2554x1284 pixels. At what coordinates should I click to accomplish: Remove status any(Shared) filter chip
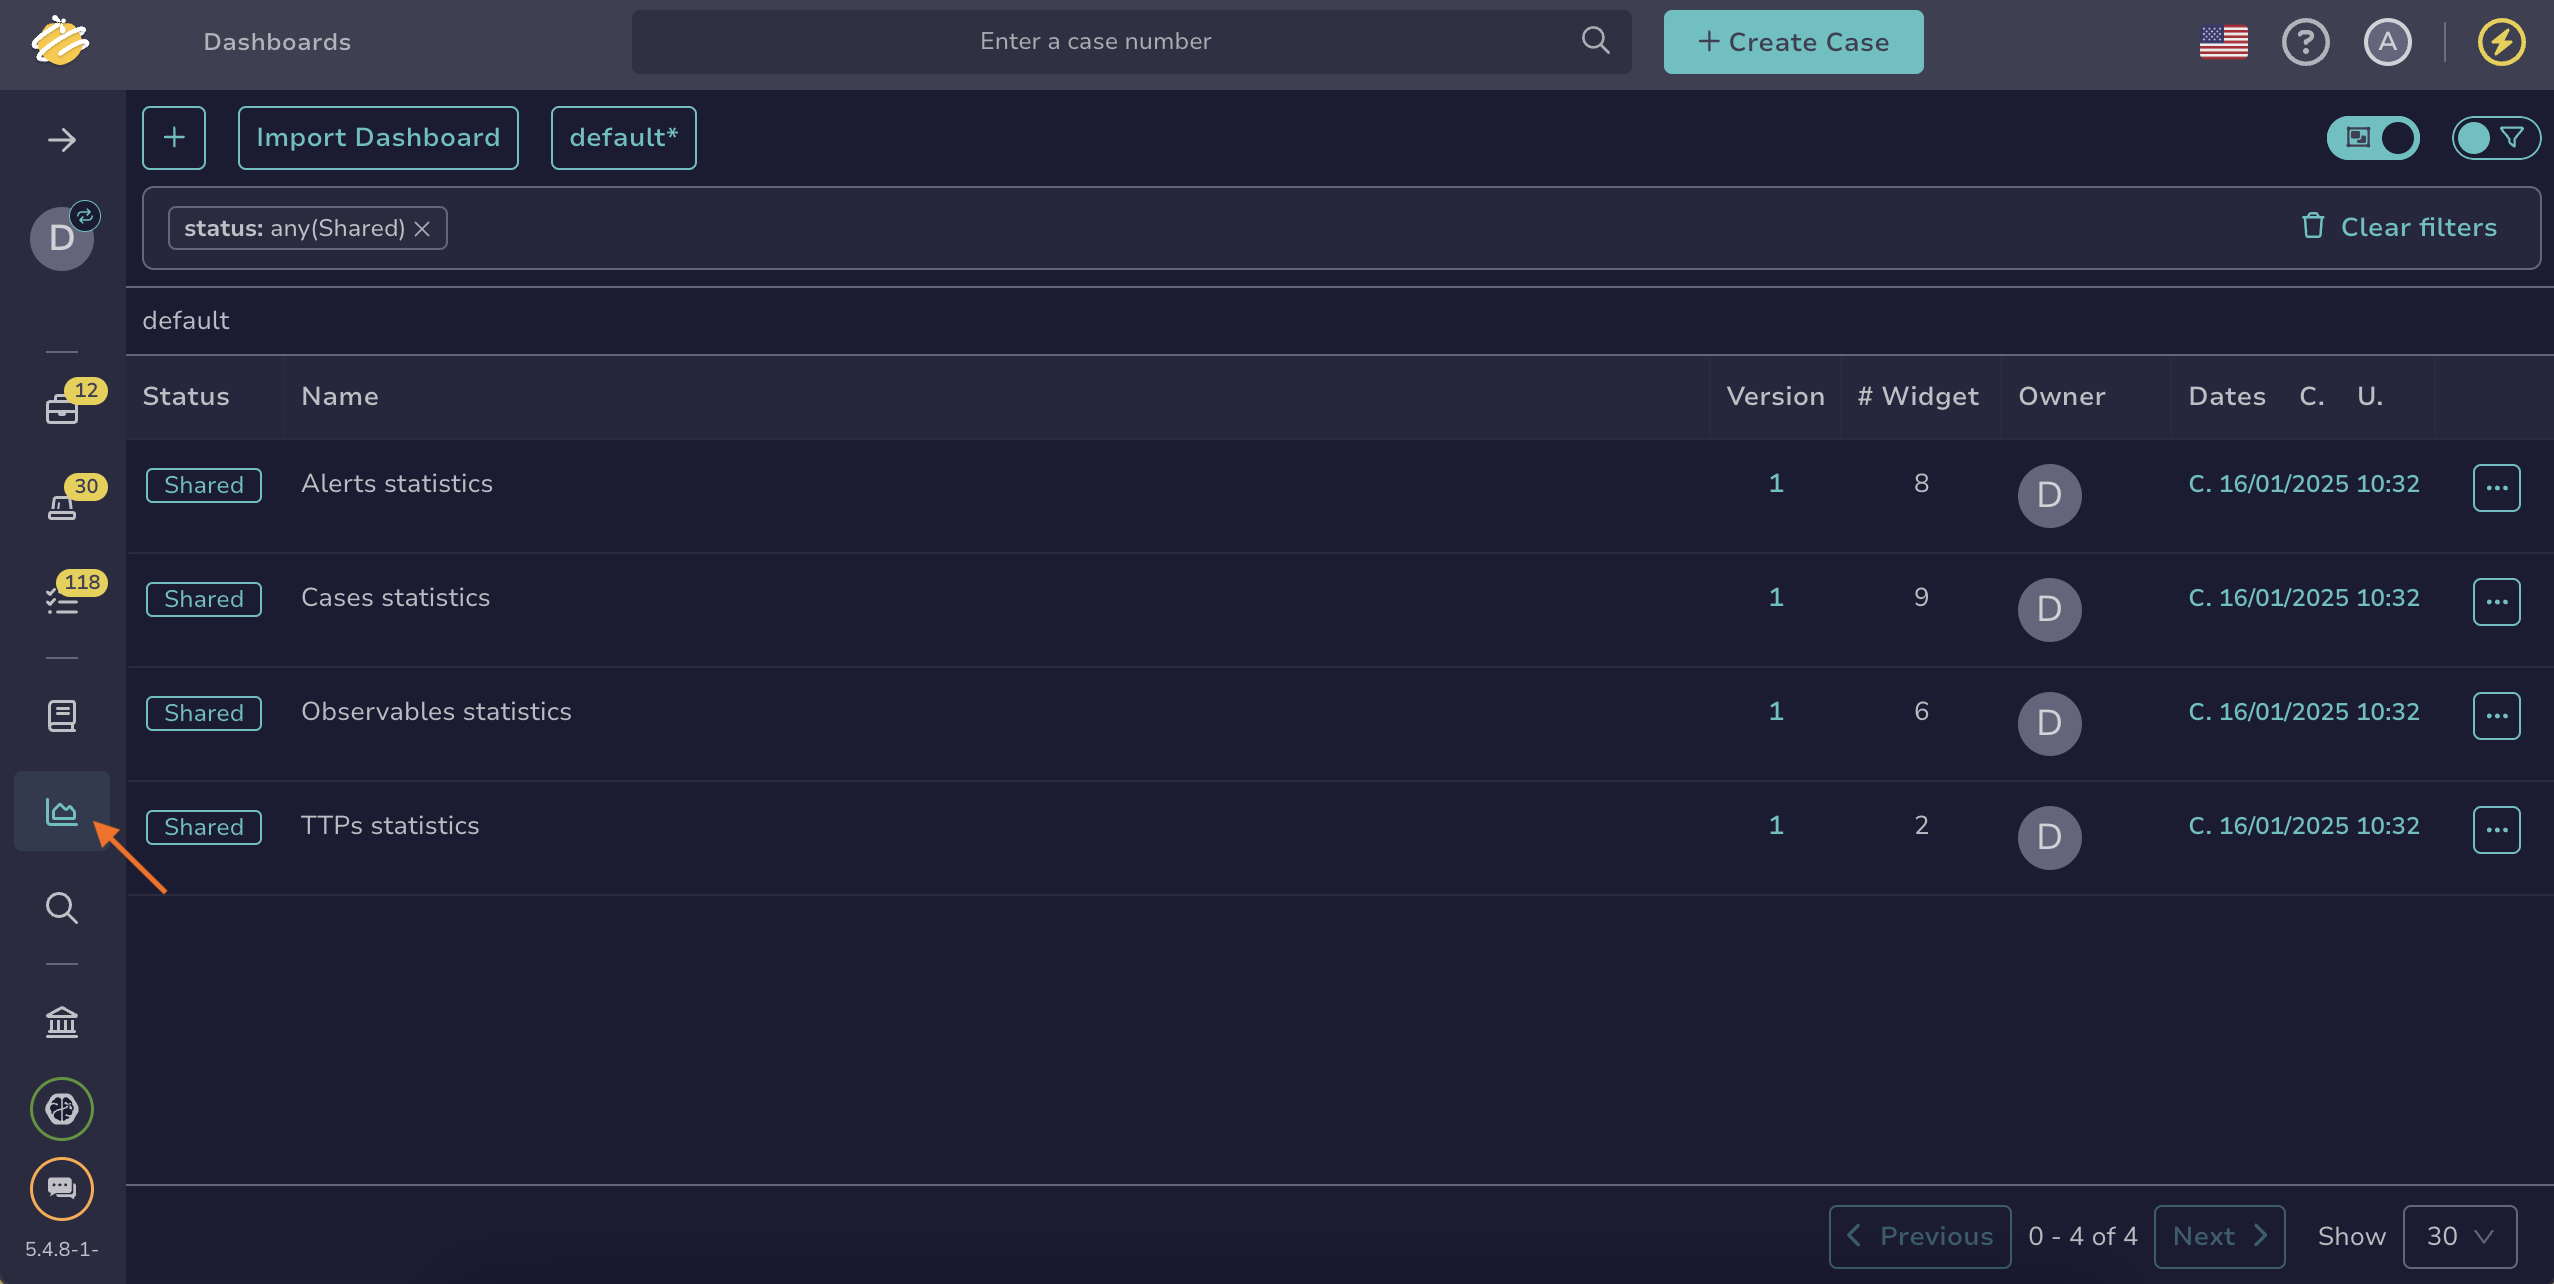pos(422,229)
